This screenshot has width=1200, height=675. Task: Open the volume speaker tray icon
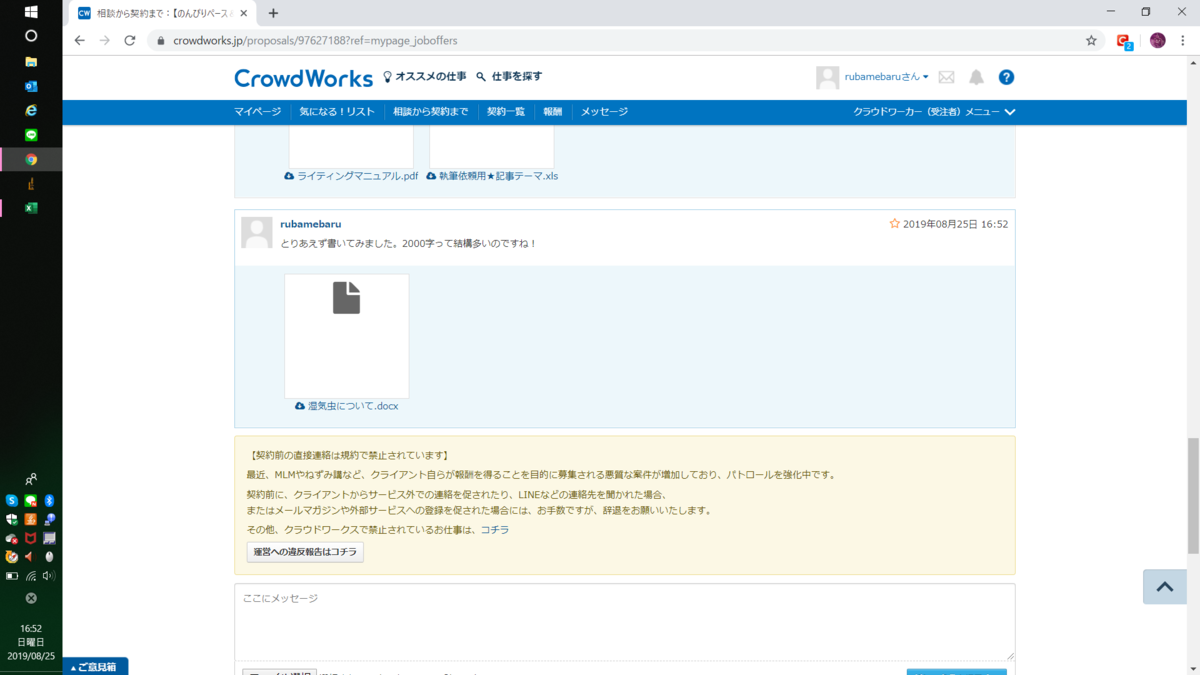[49, 576]
